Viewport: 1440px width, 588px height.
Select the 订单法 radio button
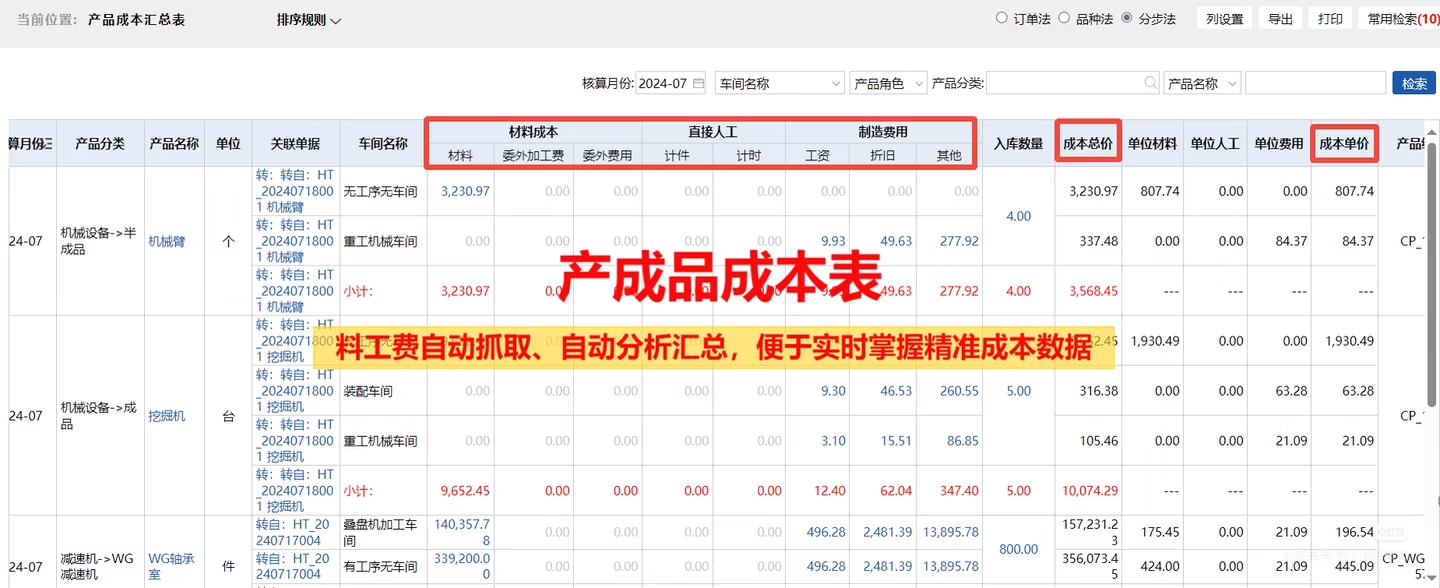(1002, 18)
